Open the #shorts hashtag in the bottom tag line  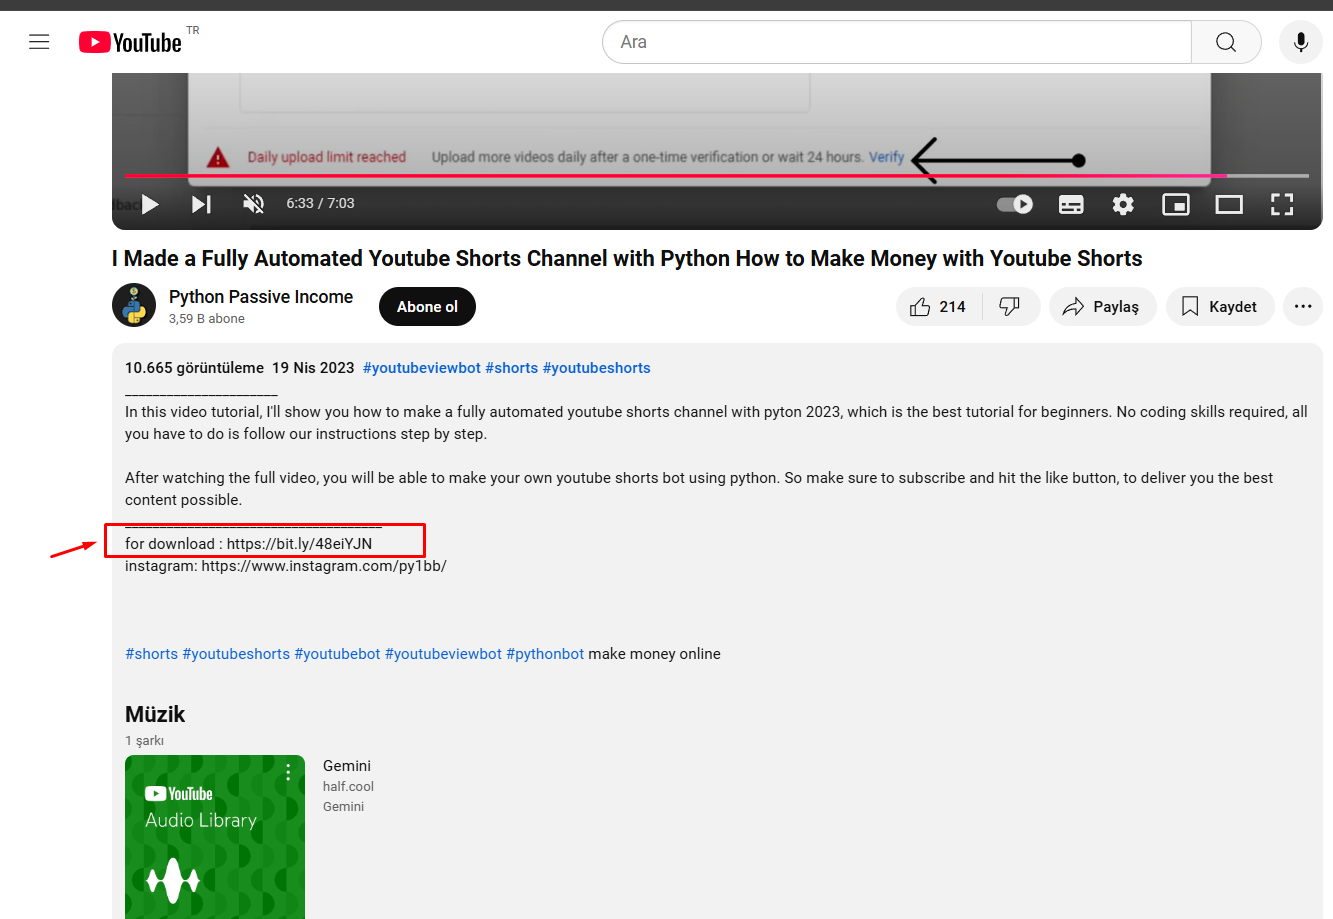pyautogui.click(x=151, y=654)
